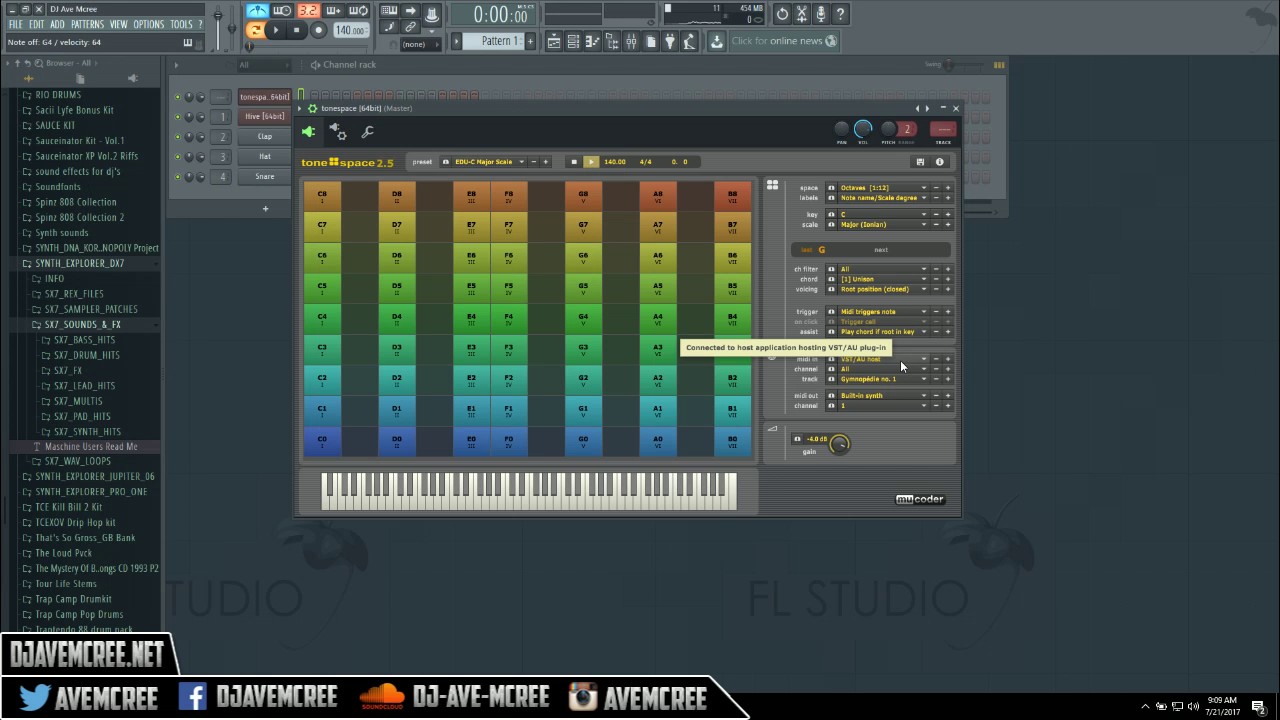Toggle the green mute LED for Snare channel
The height and width of the screenshot is (720, 1280).
point(177,177)
